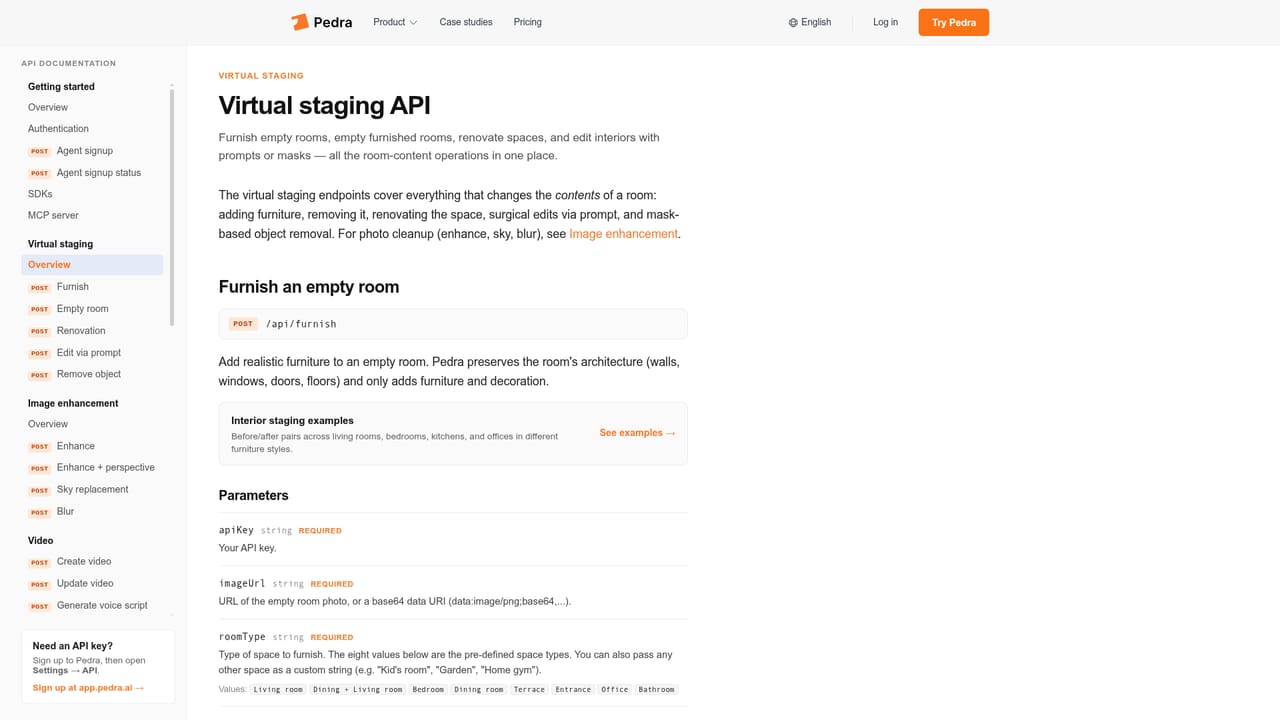Viewport: 1280px width, 720px height.
Task: Open the Authentication docs page
Action: pyautogui.click(x=58, y=129)
